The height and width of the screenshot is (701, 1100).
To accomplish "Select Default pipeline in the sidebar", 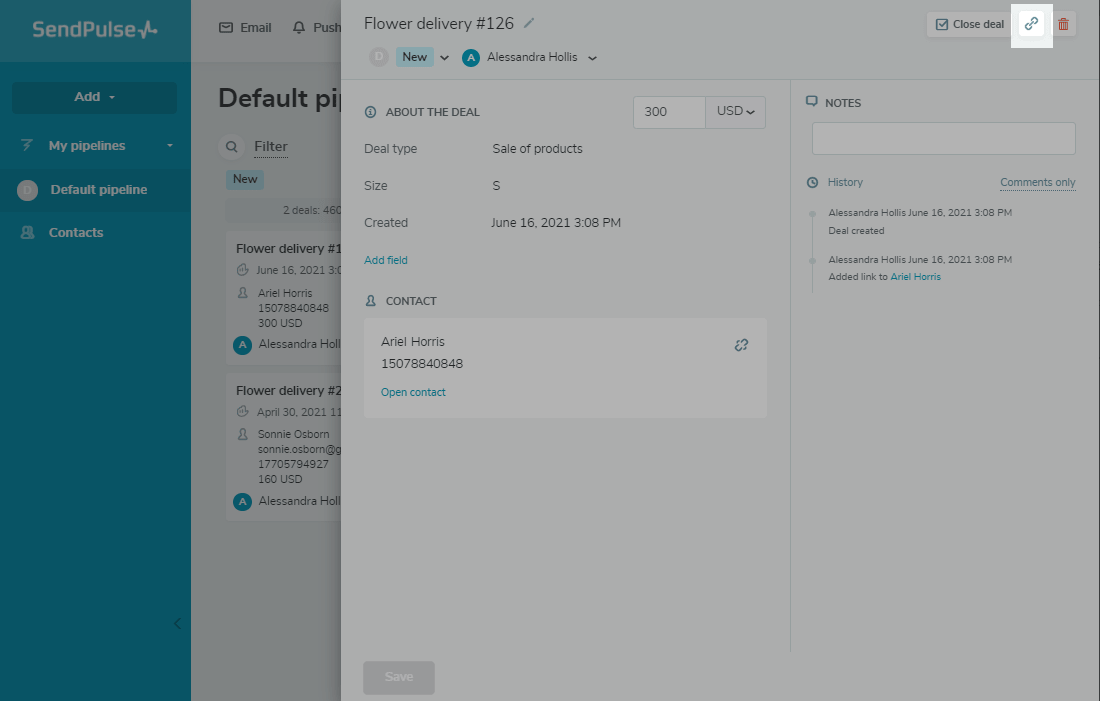I will (x=98, y=190).
